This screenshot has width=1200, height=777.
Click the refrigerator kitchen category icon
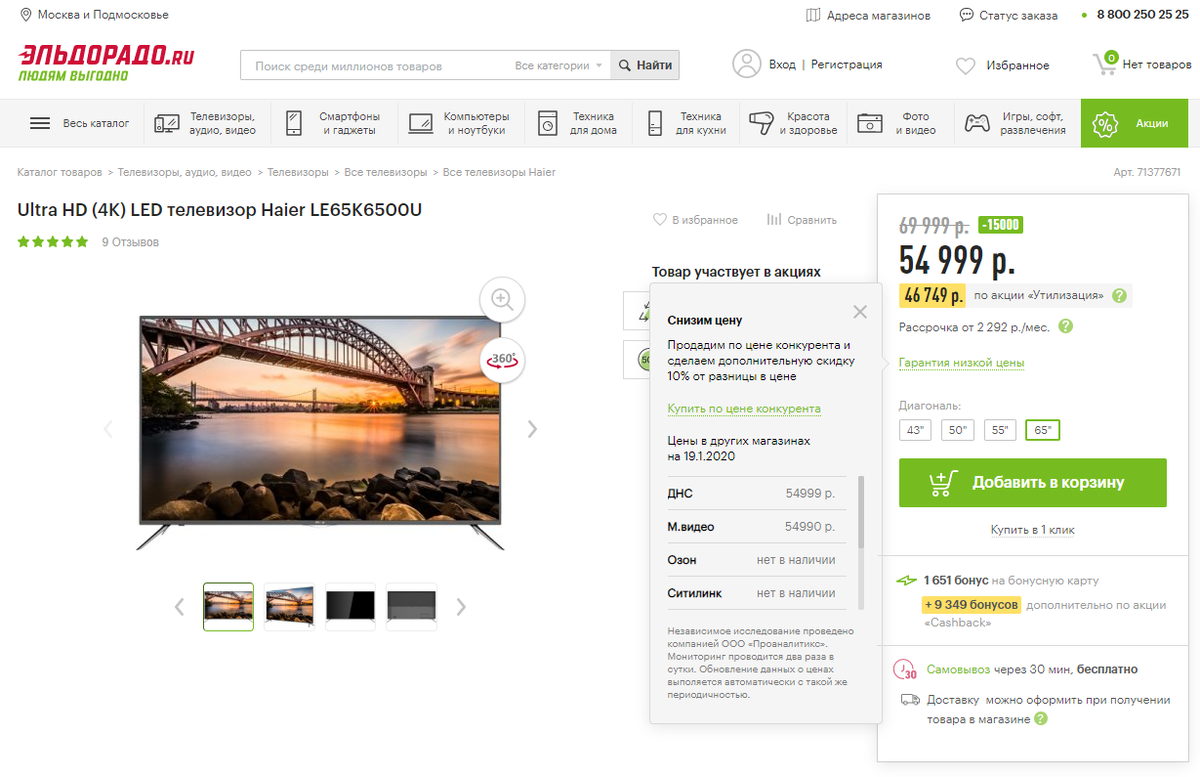pos(655,123)
